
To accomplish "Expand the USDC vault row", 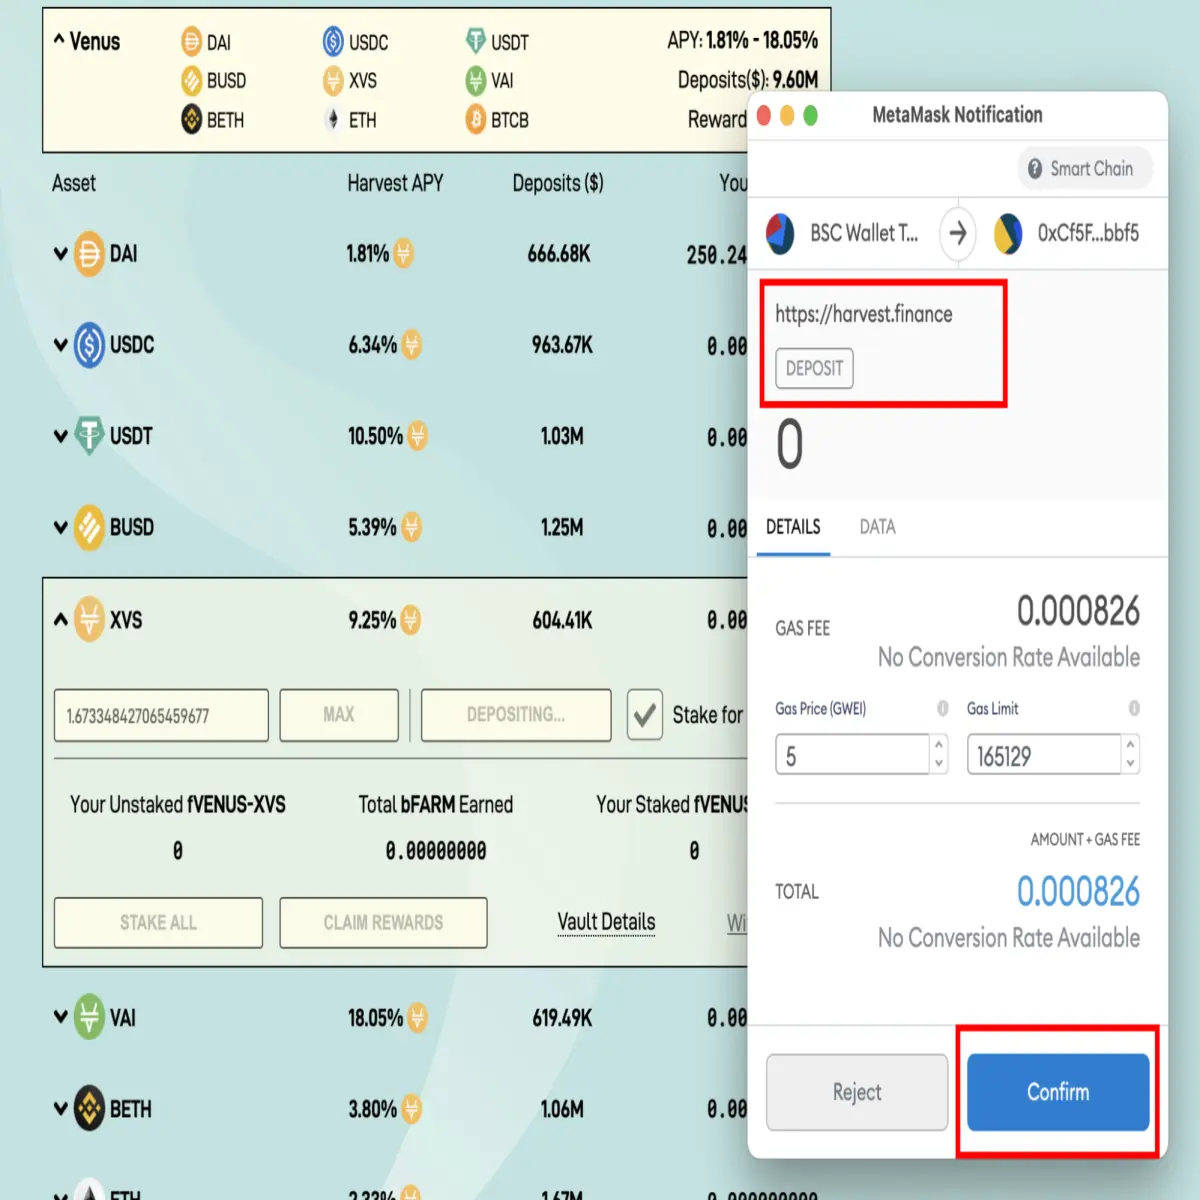I will coord(60,345).
